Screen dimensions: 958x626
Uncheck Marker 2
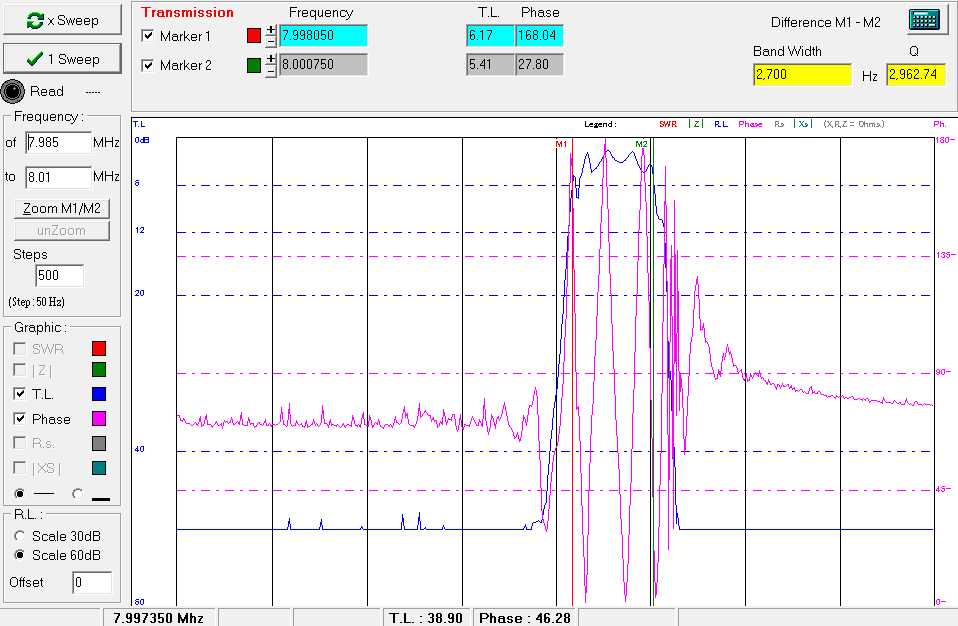click(149, 66)
